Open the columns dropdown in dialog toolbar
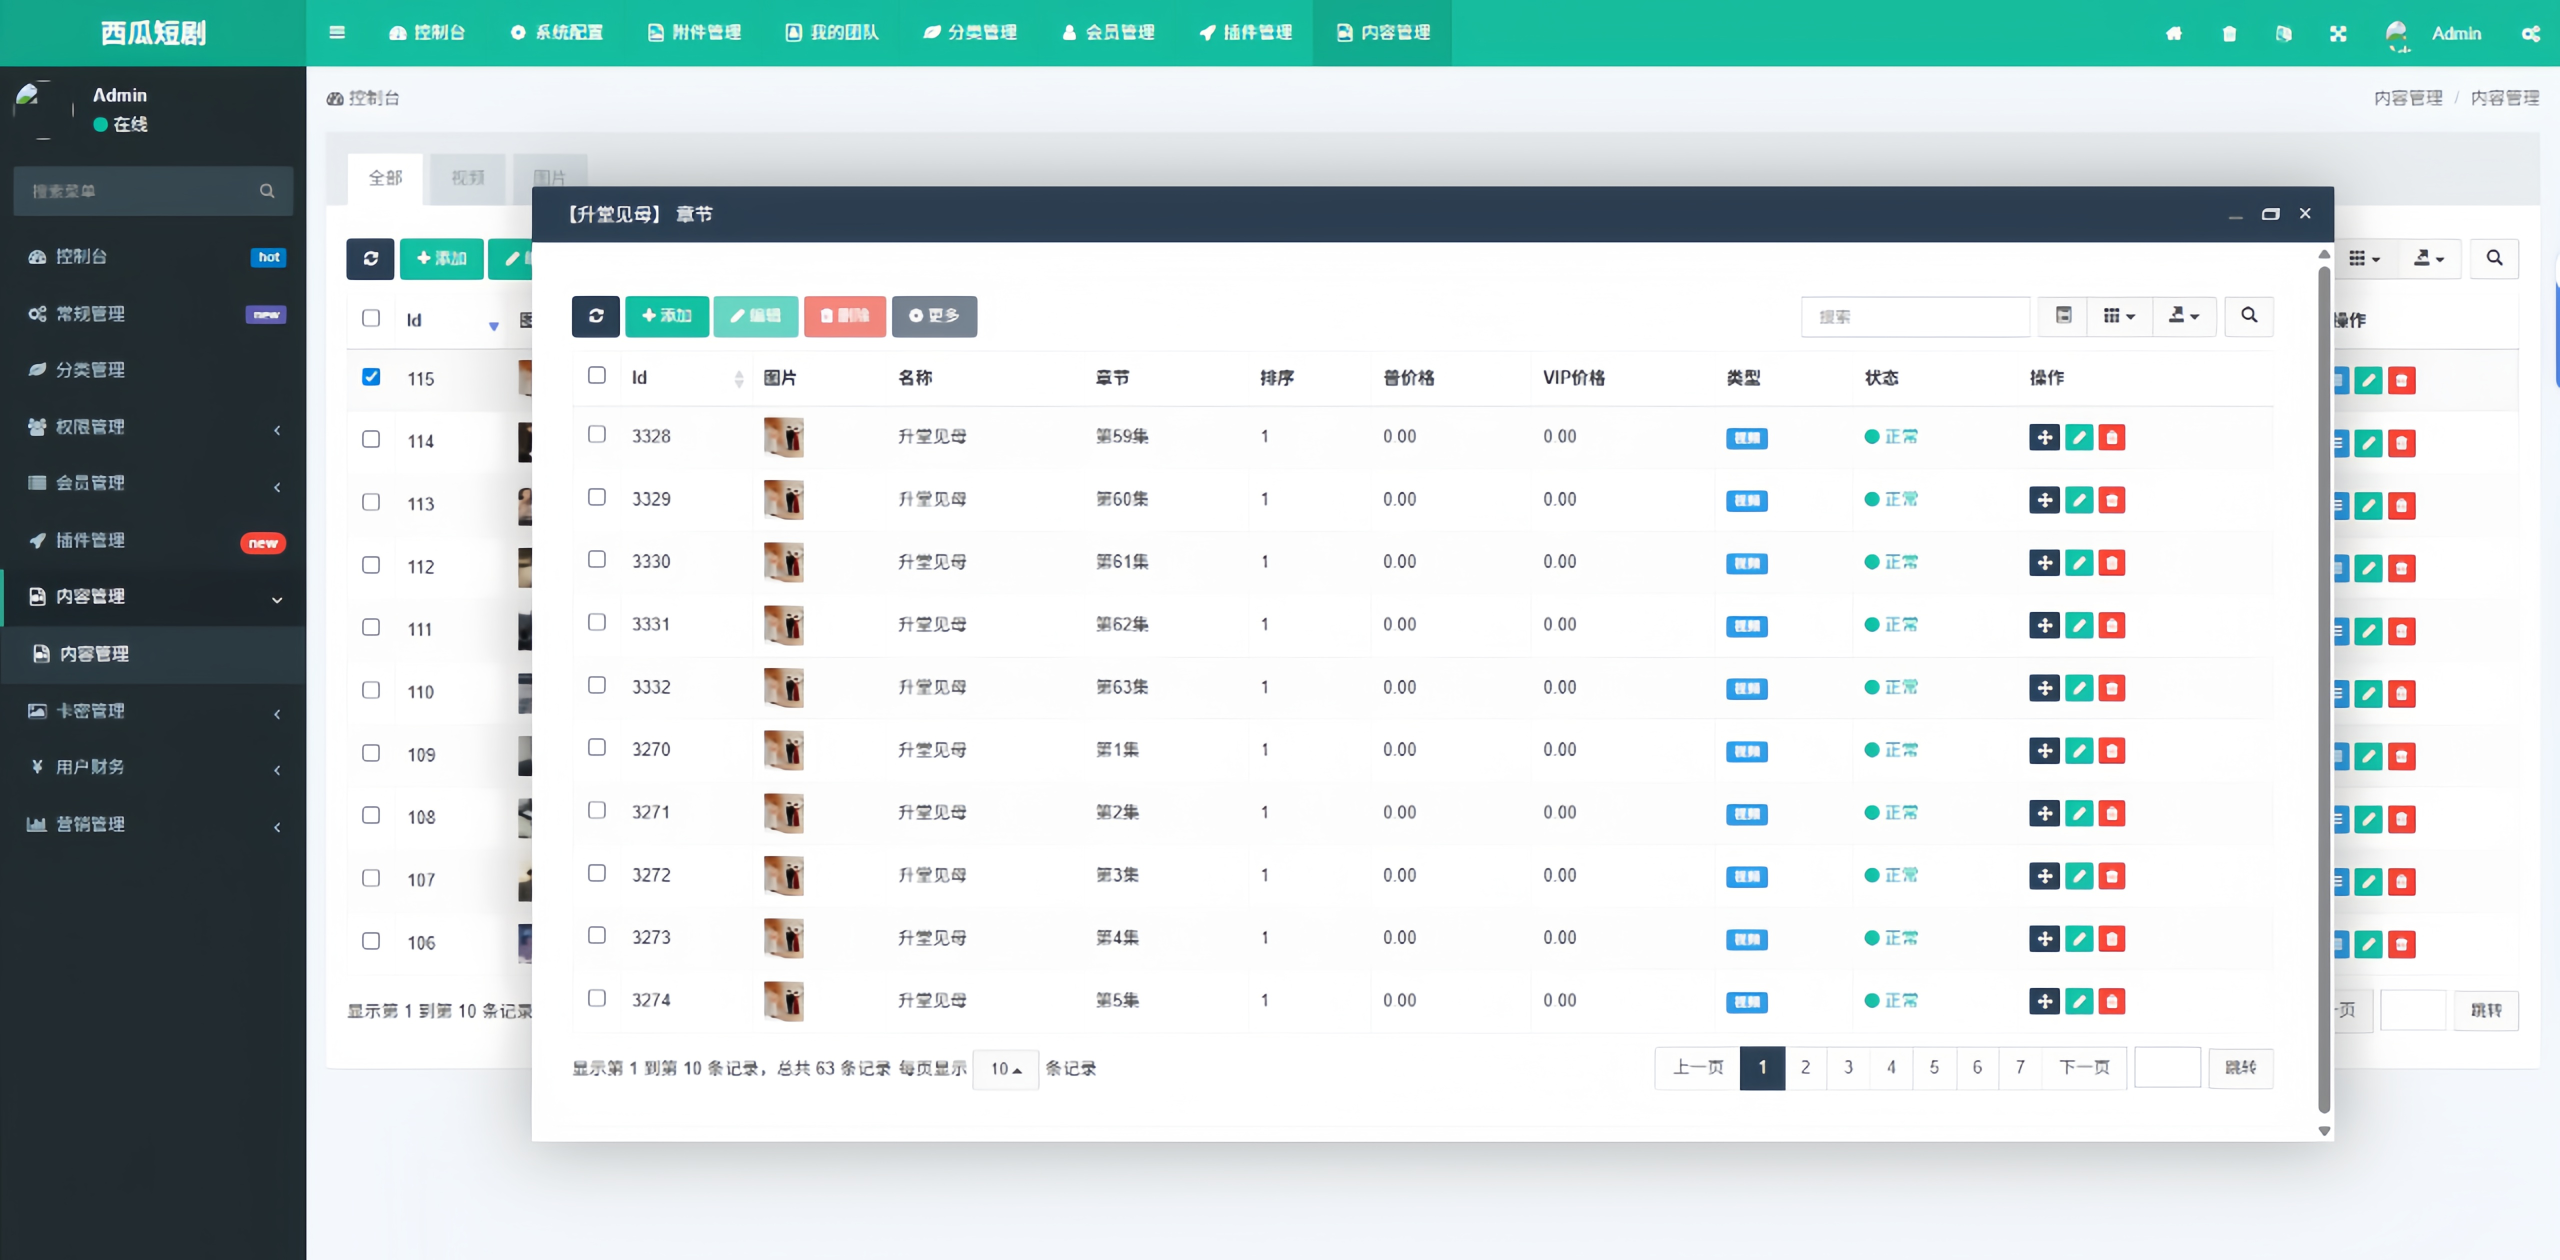This screenshot has height=1260, width=2560. pos(2118,316)
